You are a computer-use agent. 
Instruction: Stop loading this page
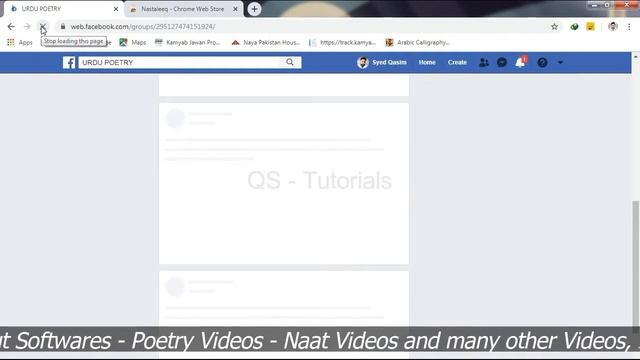42,27
